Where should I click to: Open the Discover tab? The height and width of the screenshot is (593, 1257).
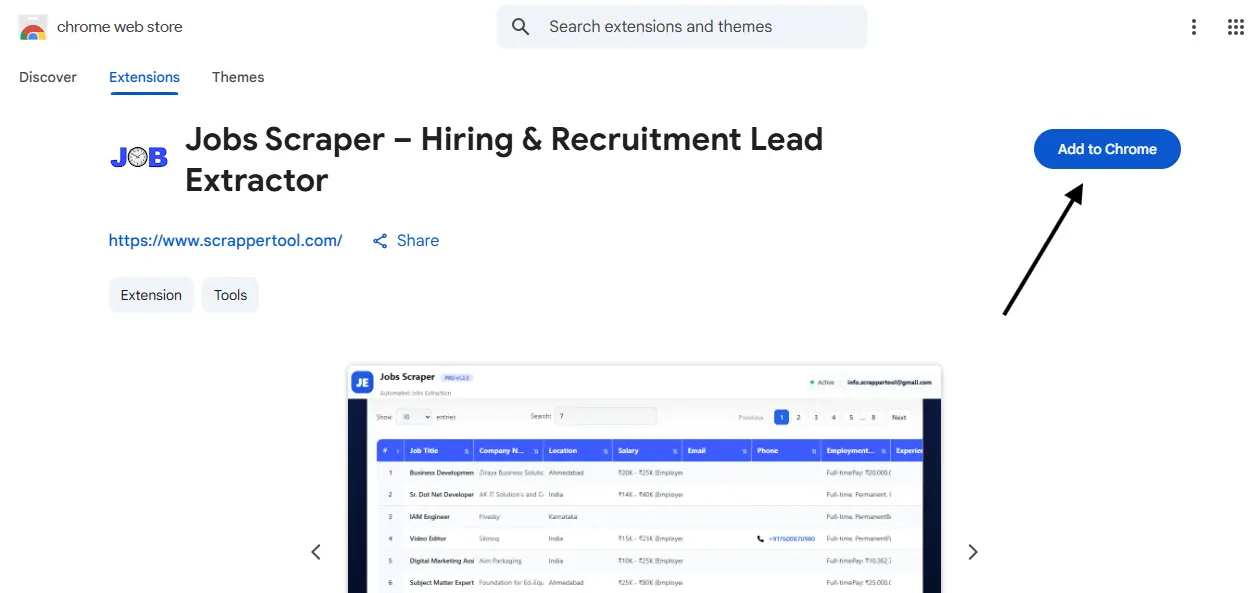tap(47, 77)
